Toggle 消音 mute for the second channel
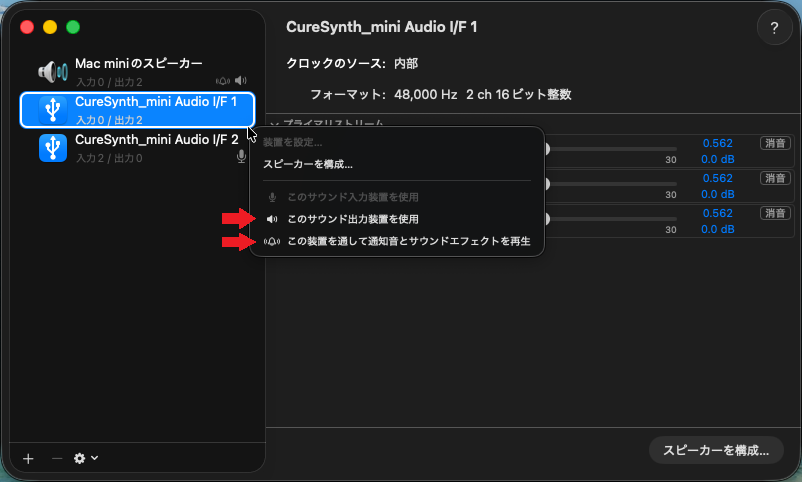 (x=774, y=178)
